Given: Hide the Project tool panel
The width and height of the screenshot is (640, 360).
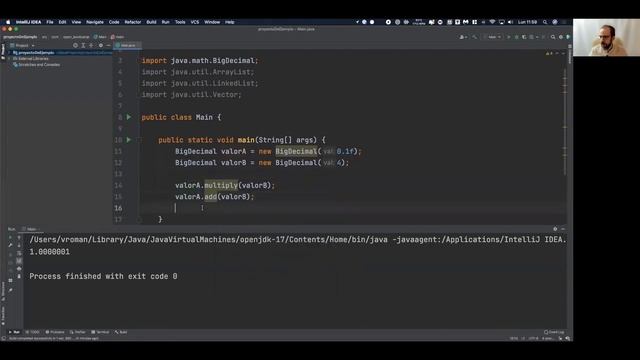Looking at the screenshot, I should pos(108,45).
